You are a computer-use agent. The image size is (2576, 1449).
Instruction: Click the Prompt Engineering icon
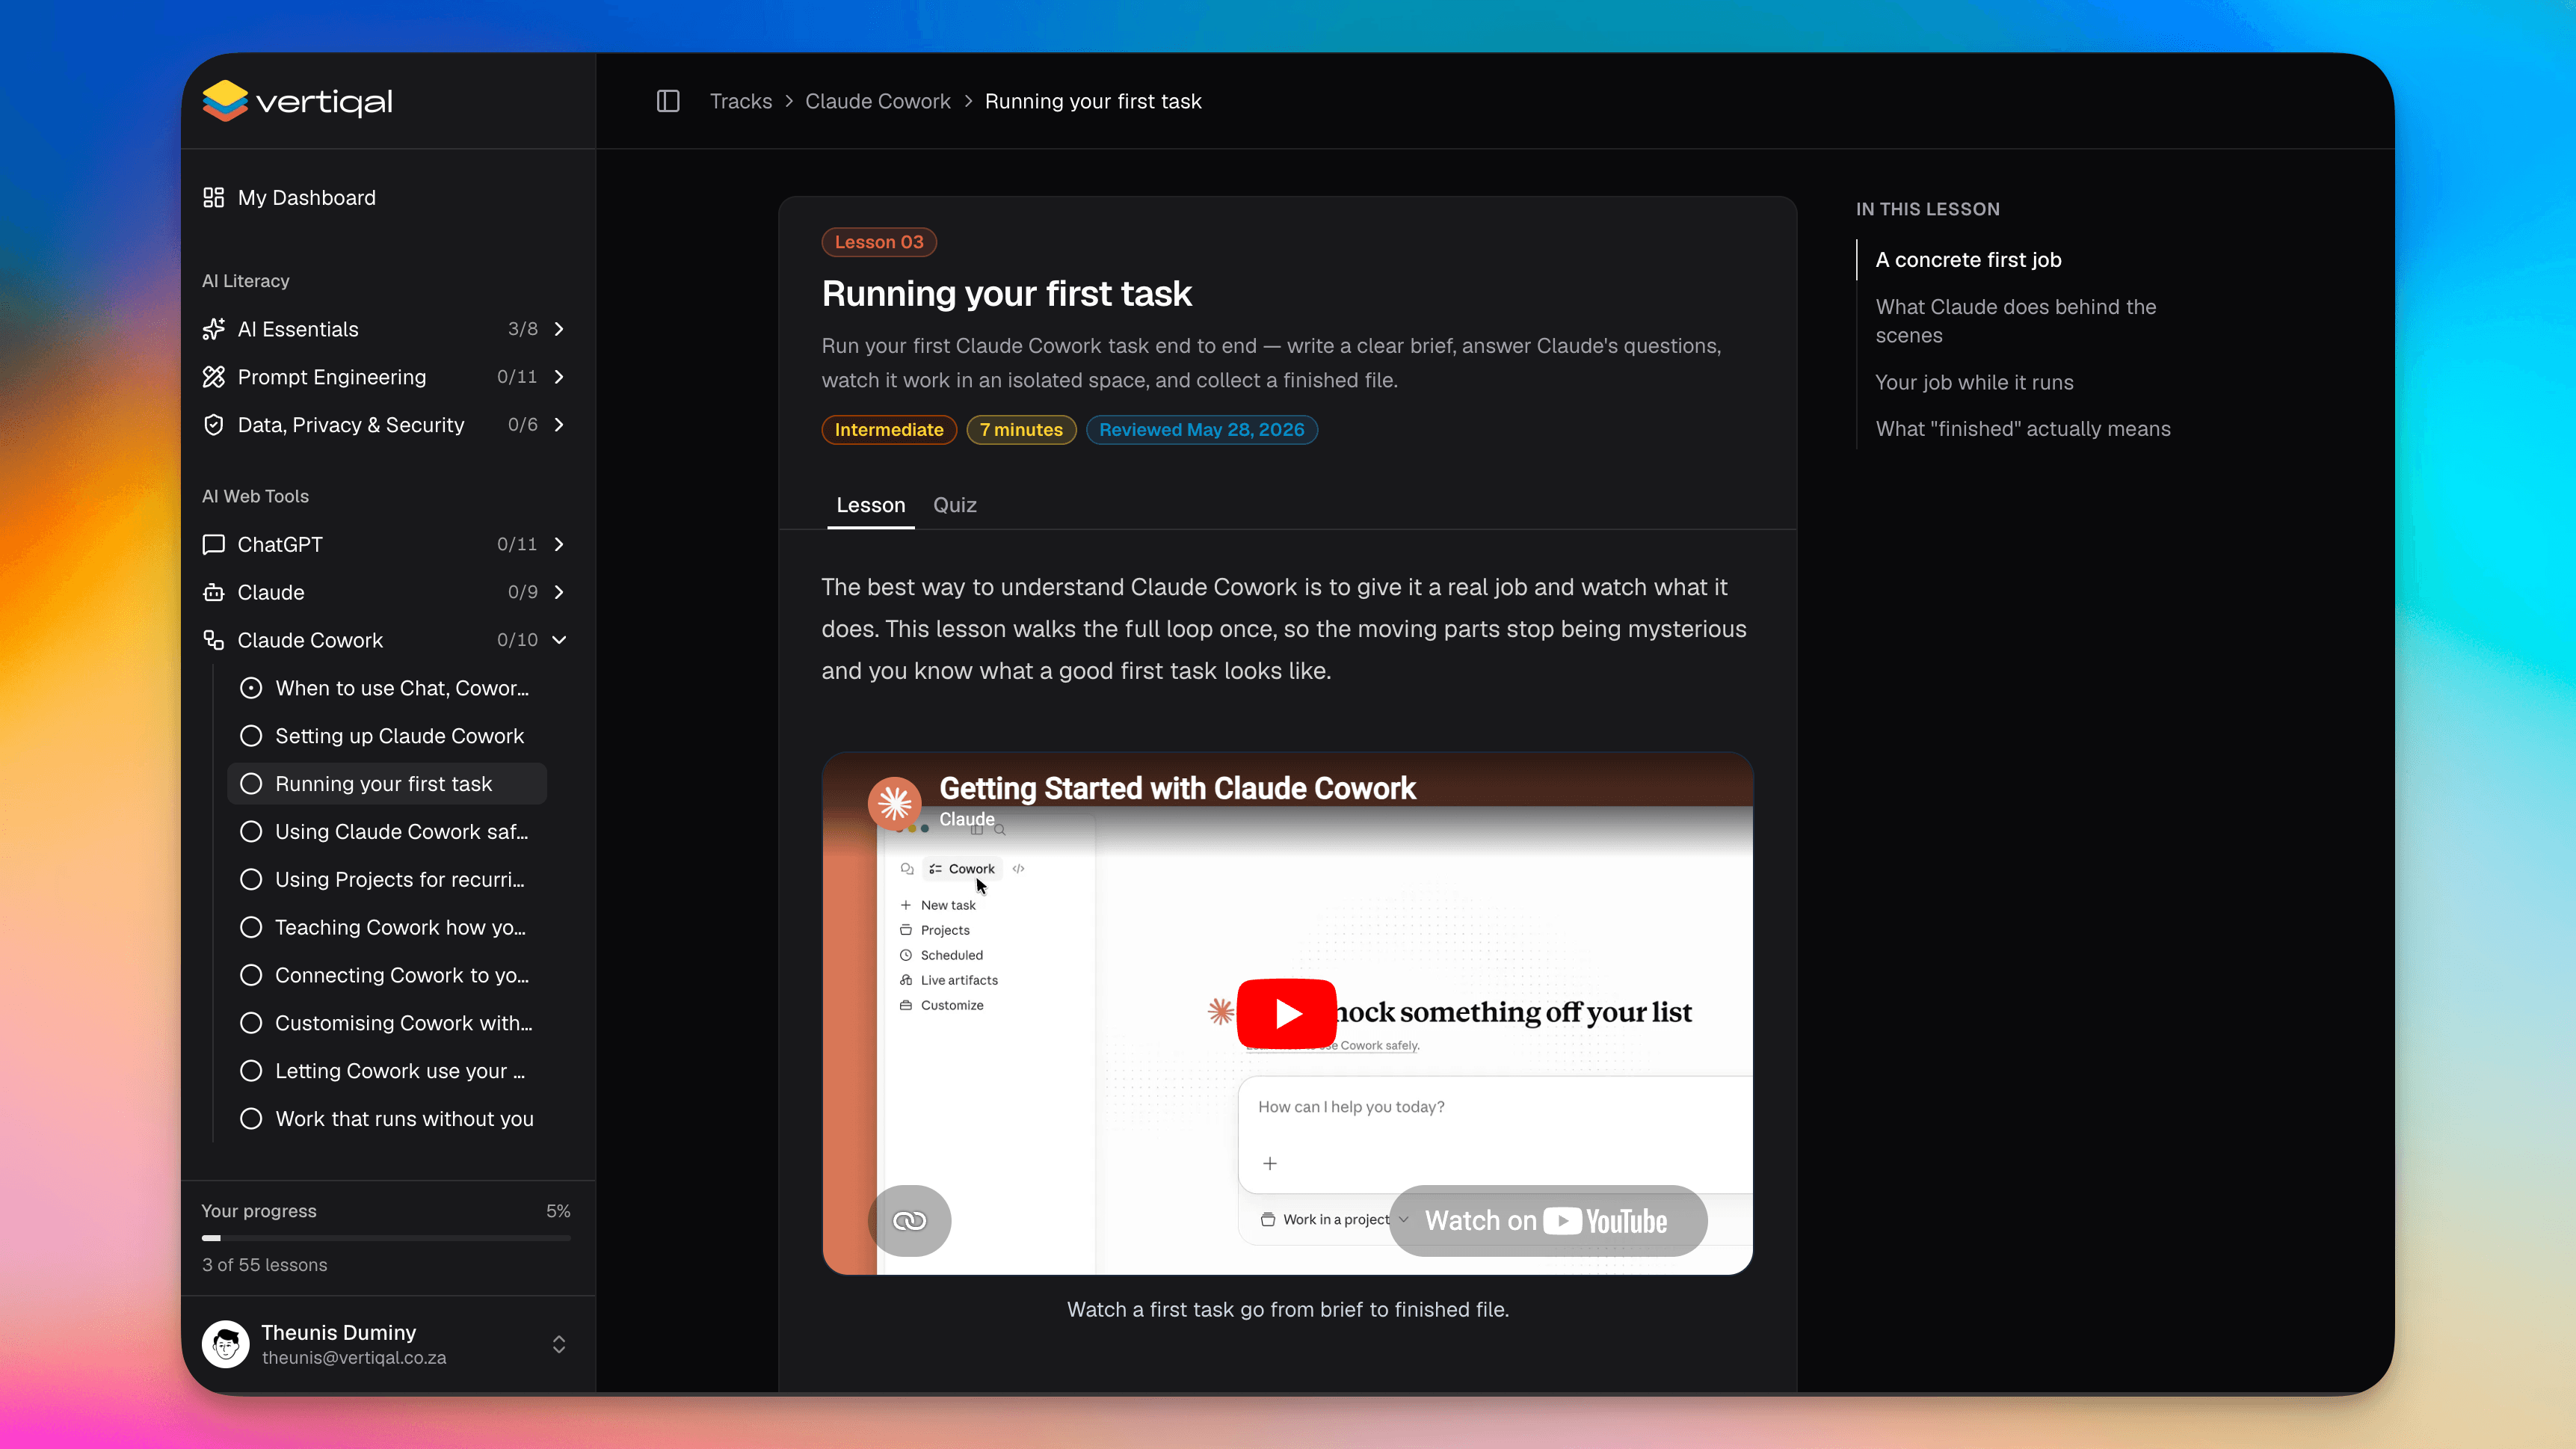(x=213, y=377)
